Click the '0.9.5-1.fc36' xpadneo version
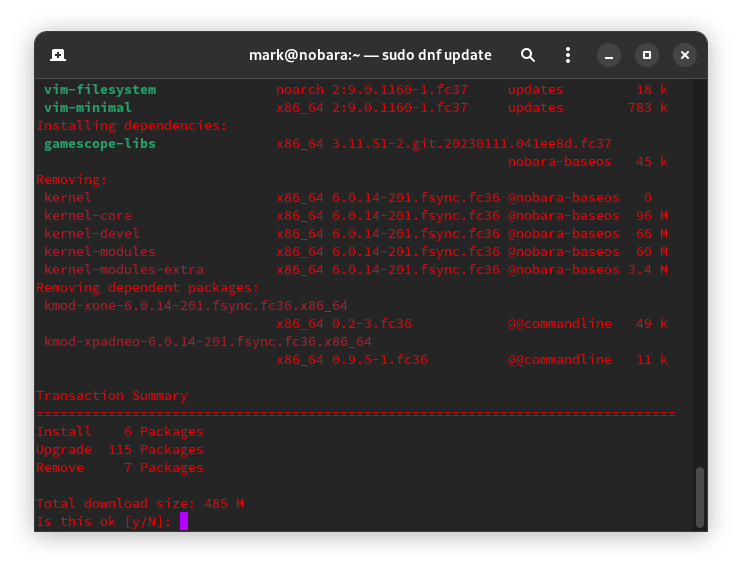This screenshot has width=742, height=569. 380,359
